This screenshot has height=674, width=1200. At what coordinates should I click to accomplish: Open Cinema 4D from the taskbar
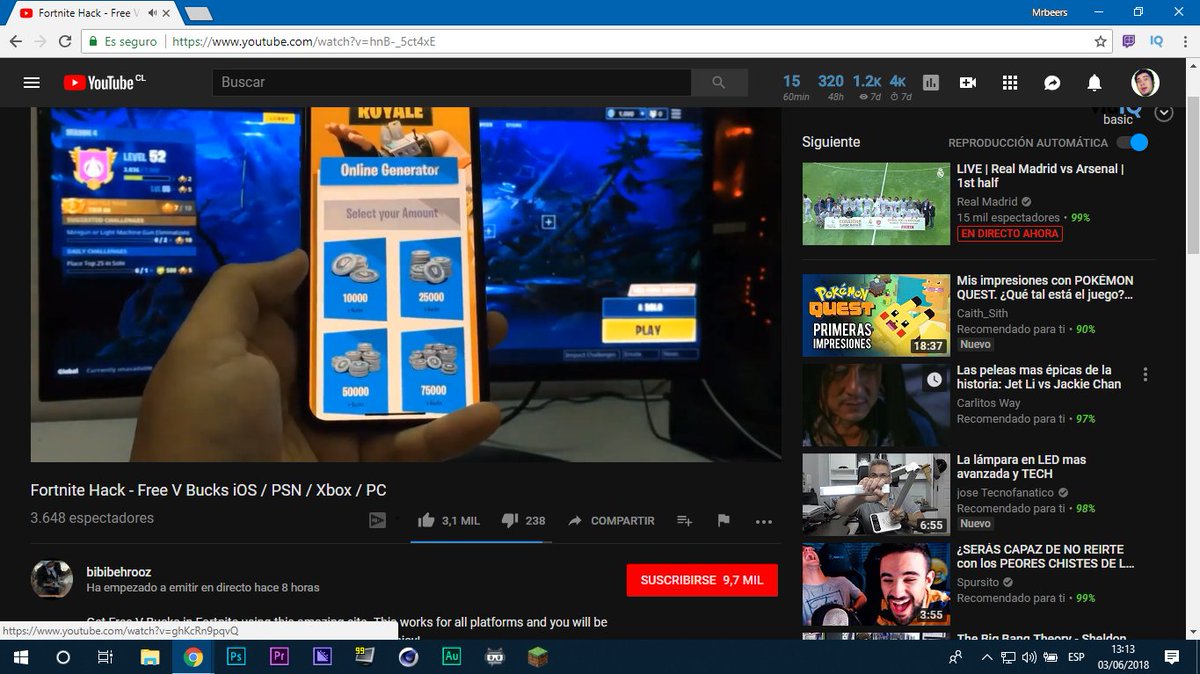click(408, 657)
